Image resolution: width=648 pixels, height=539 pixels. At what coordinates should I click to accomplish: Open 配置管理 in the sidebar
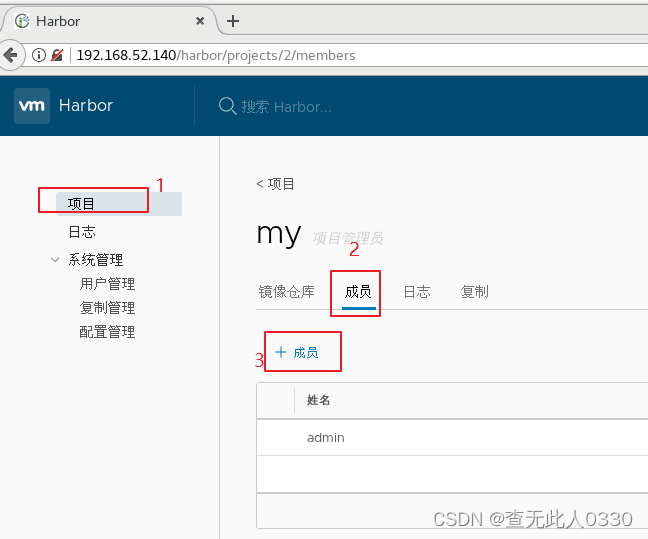coord(107,332)
